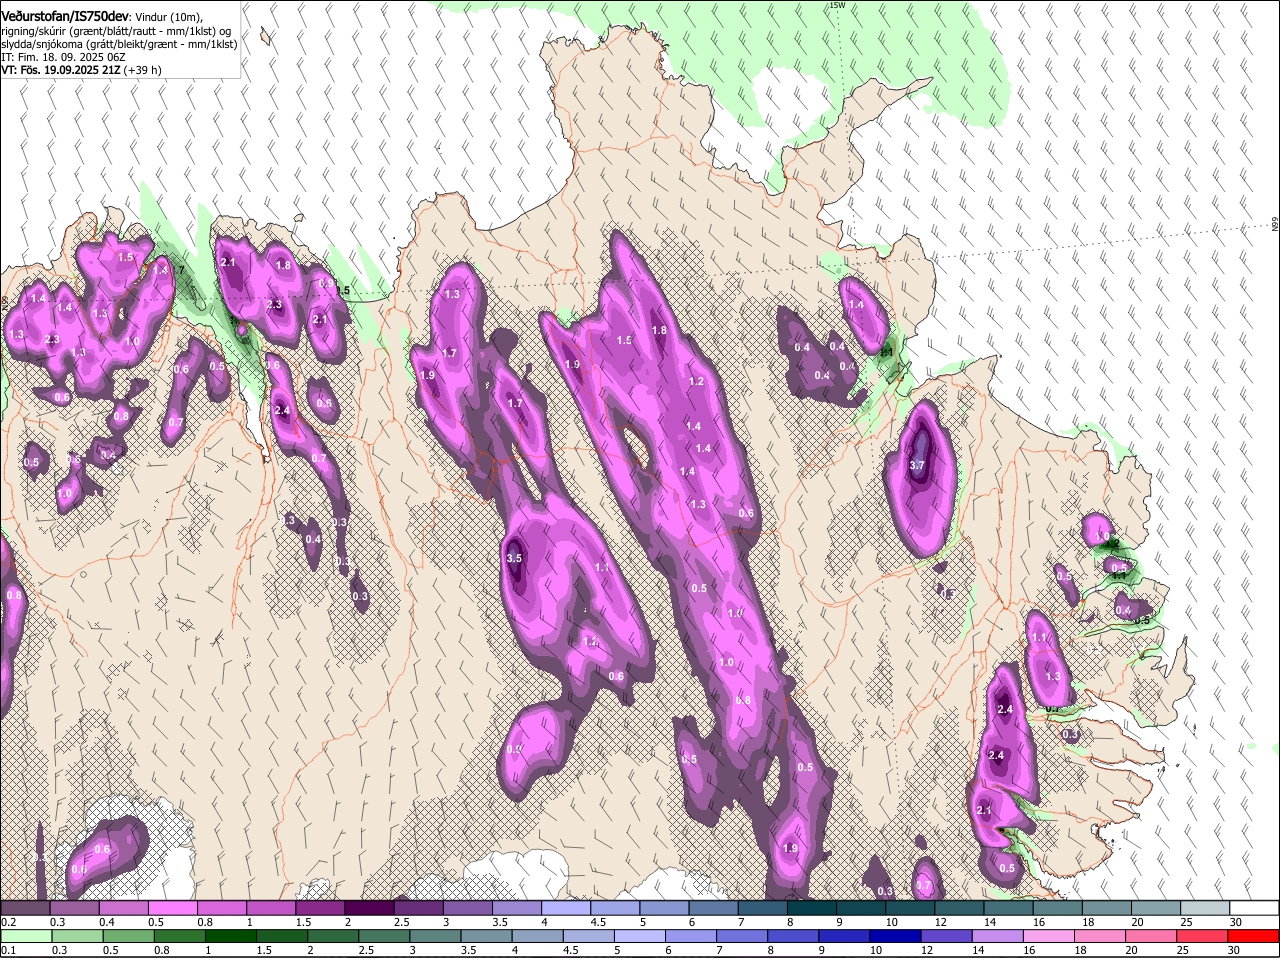Select the palest green rain swatch for 0.1–0.3
Screen dimensions: 1280x958
[26, 937]
